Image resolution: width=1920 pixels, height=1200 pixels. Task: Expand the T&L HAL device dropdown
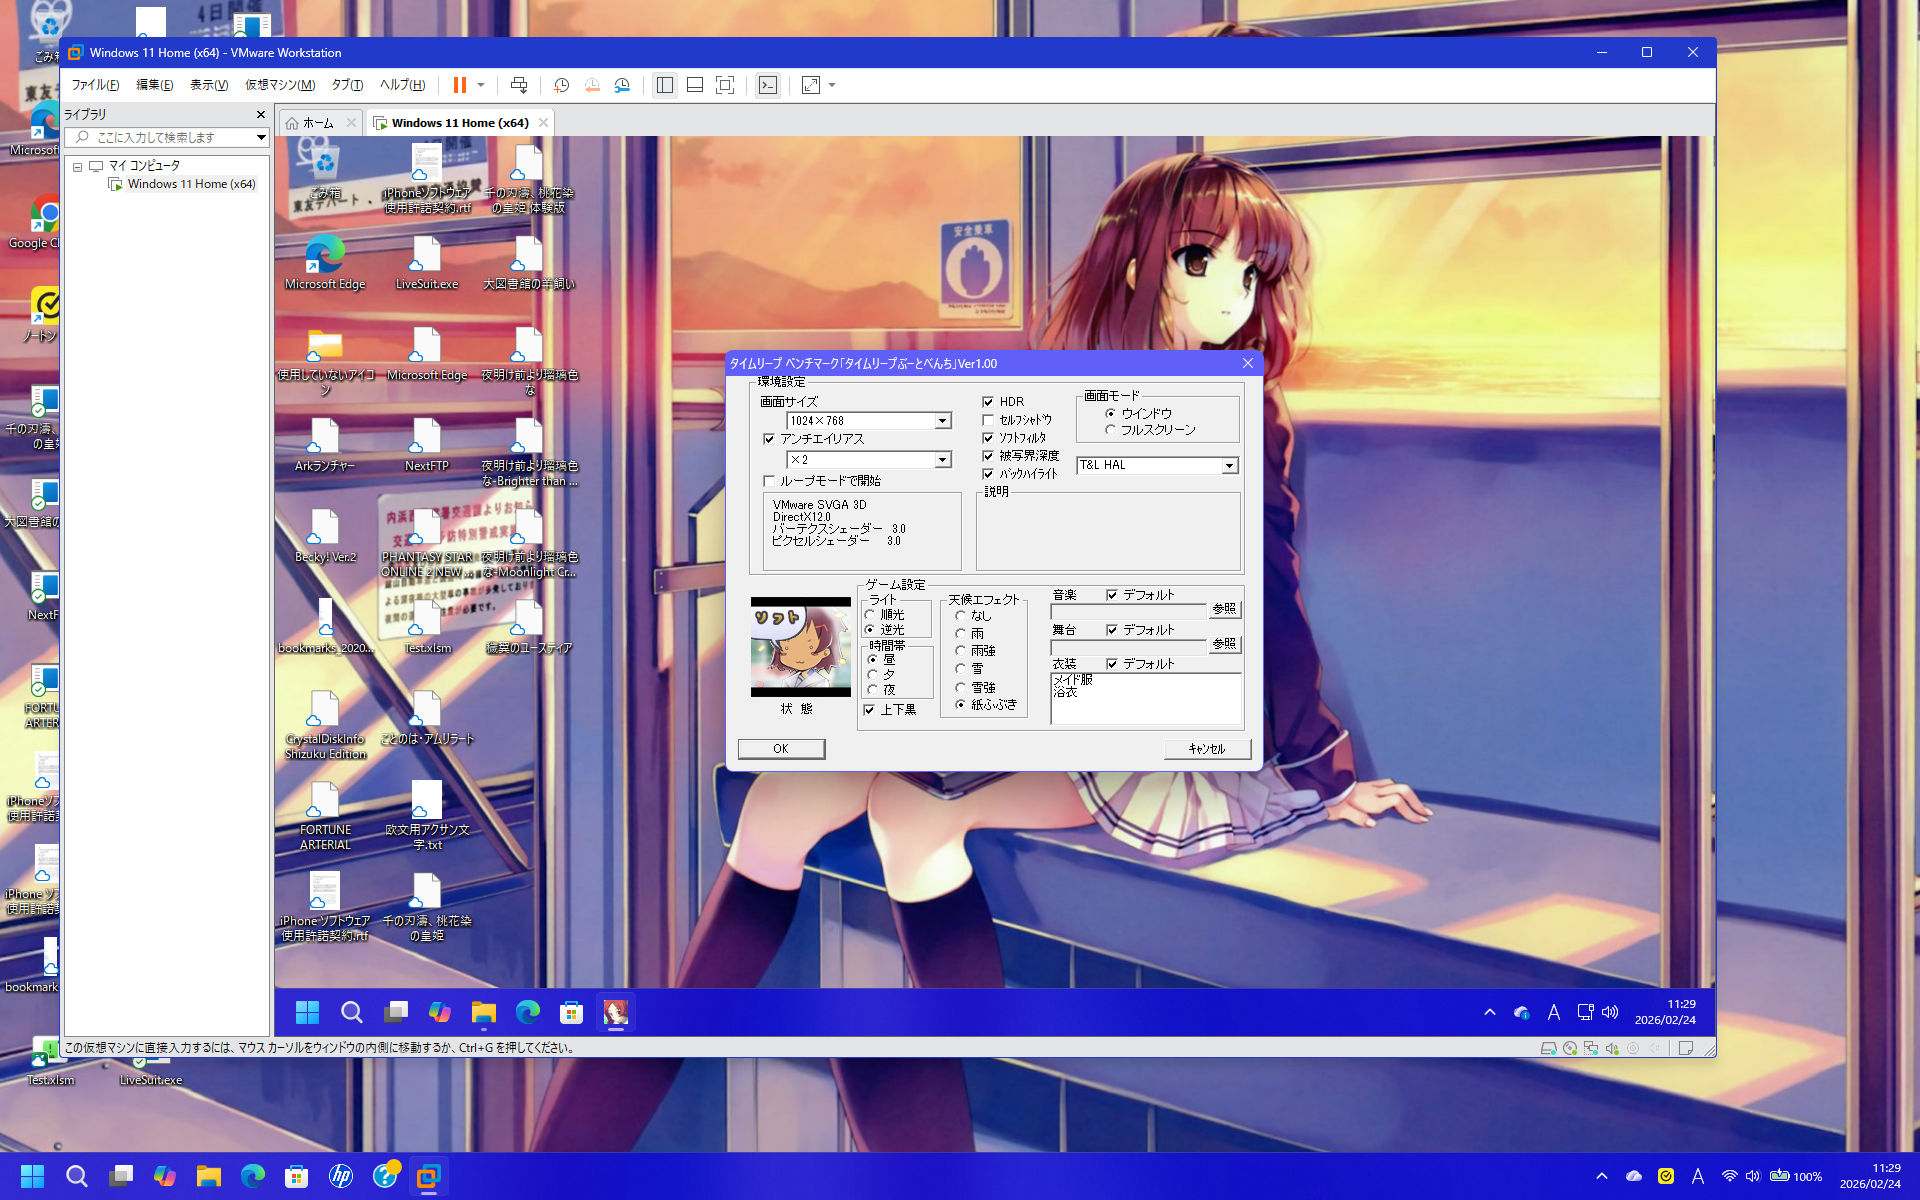click(1229, 466)
